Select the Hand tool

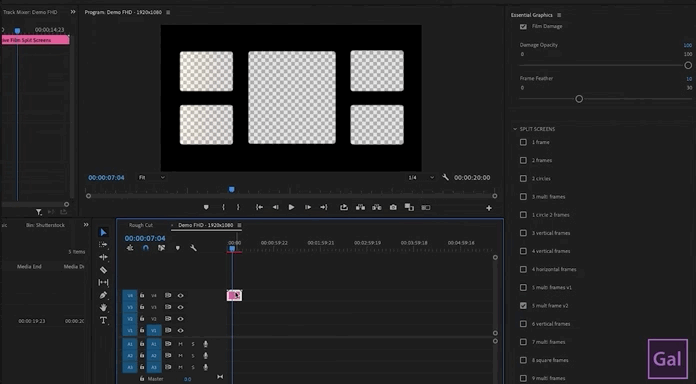click(x=103, y=307)
